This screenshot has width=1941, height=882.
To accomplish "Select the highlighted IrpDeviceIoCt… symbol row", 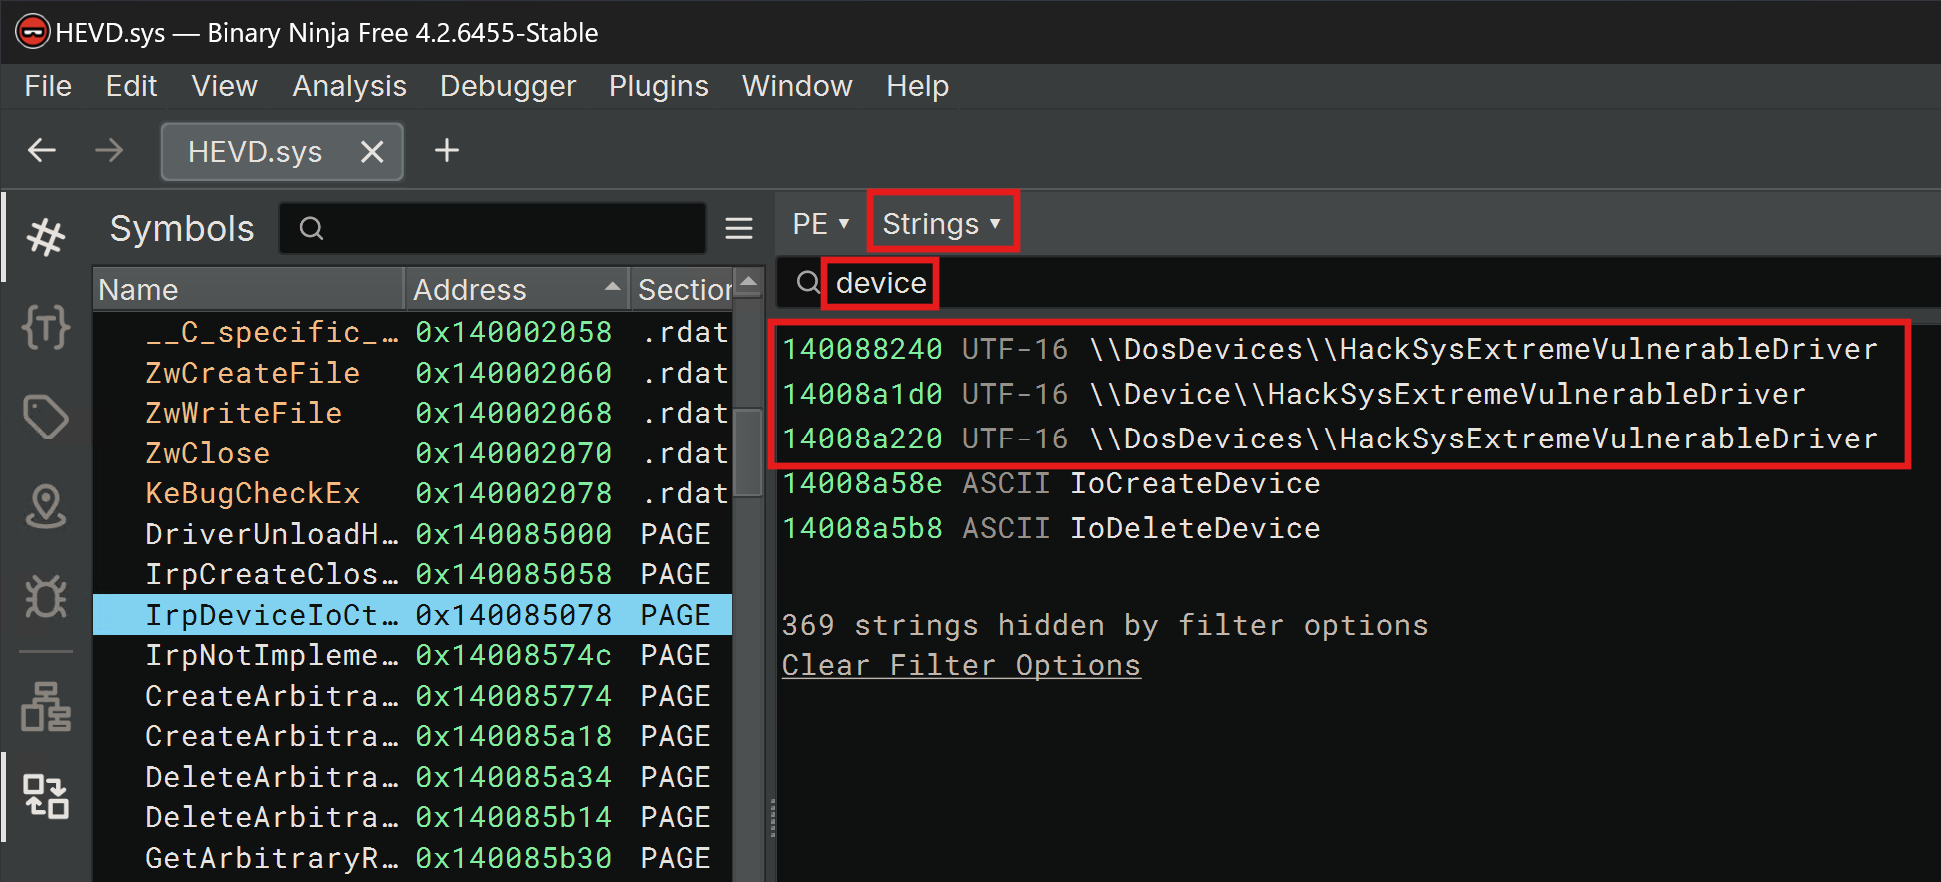I will pyautogui.click(x=412, y=615).
